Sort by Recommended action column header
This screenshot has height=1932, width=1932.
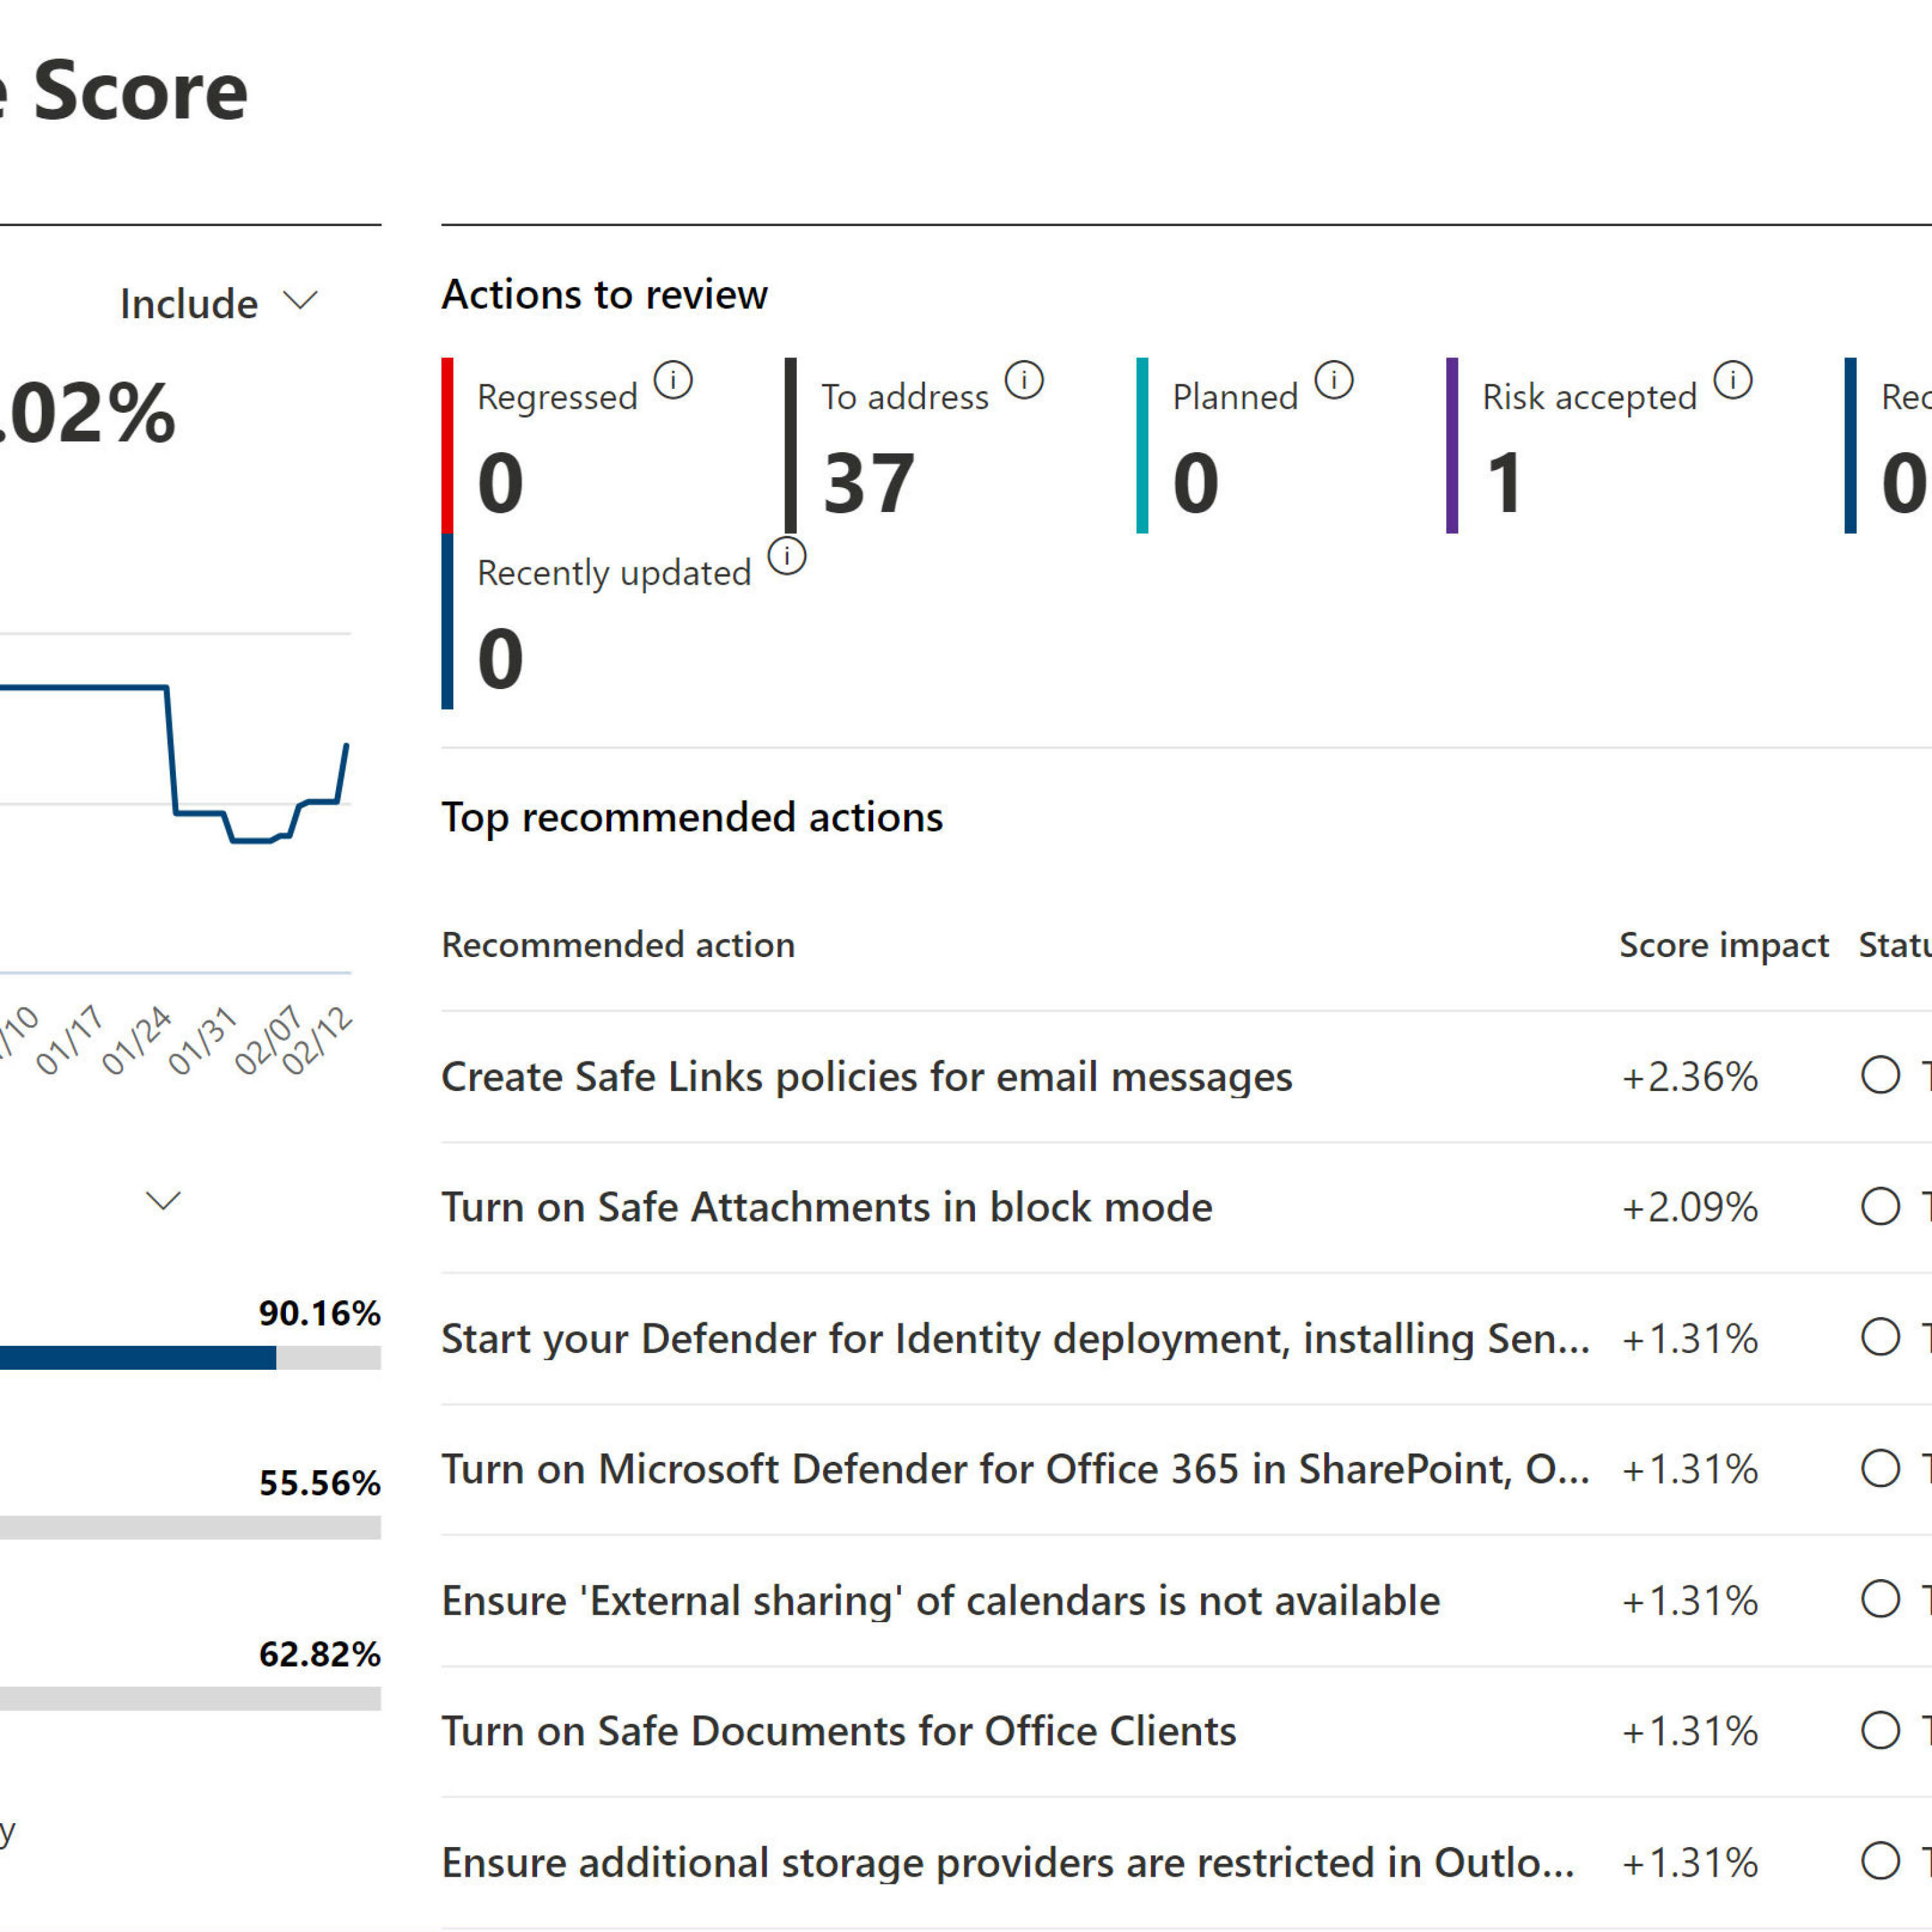pyautogui.click(x=618, y=945)
